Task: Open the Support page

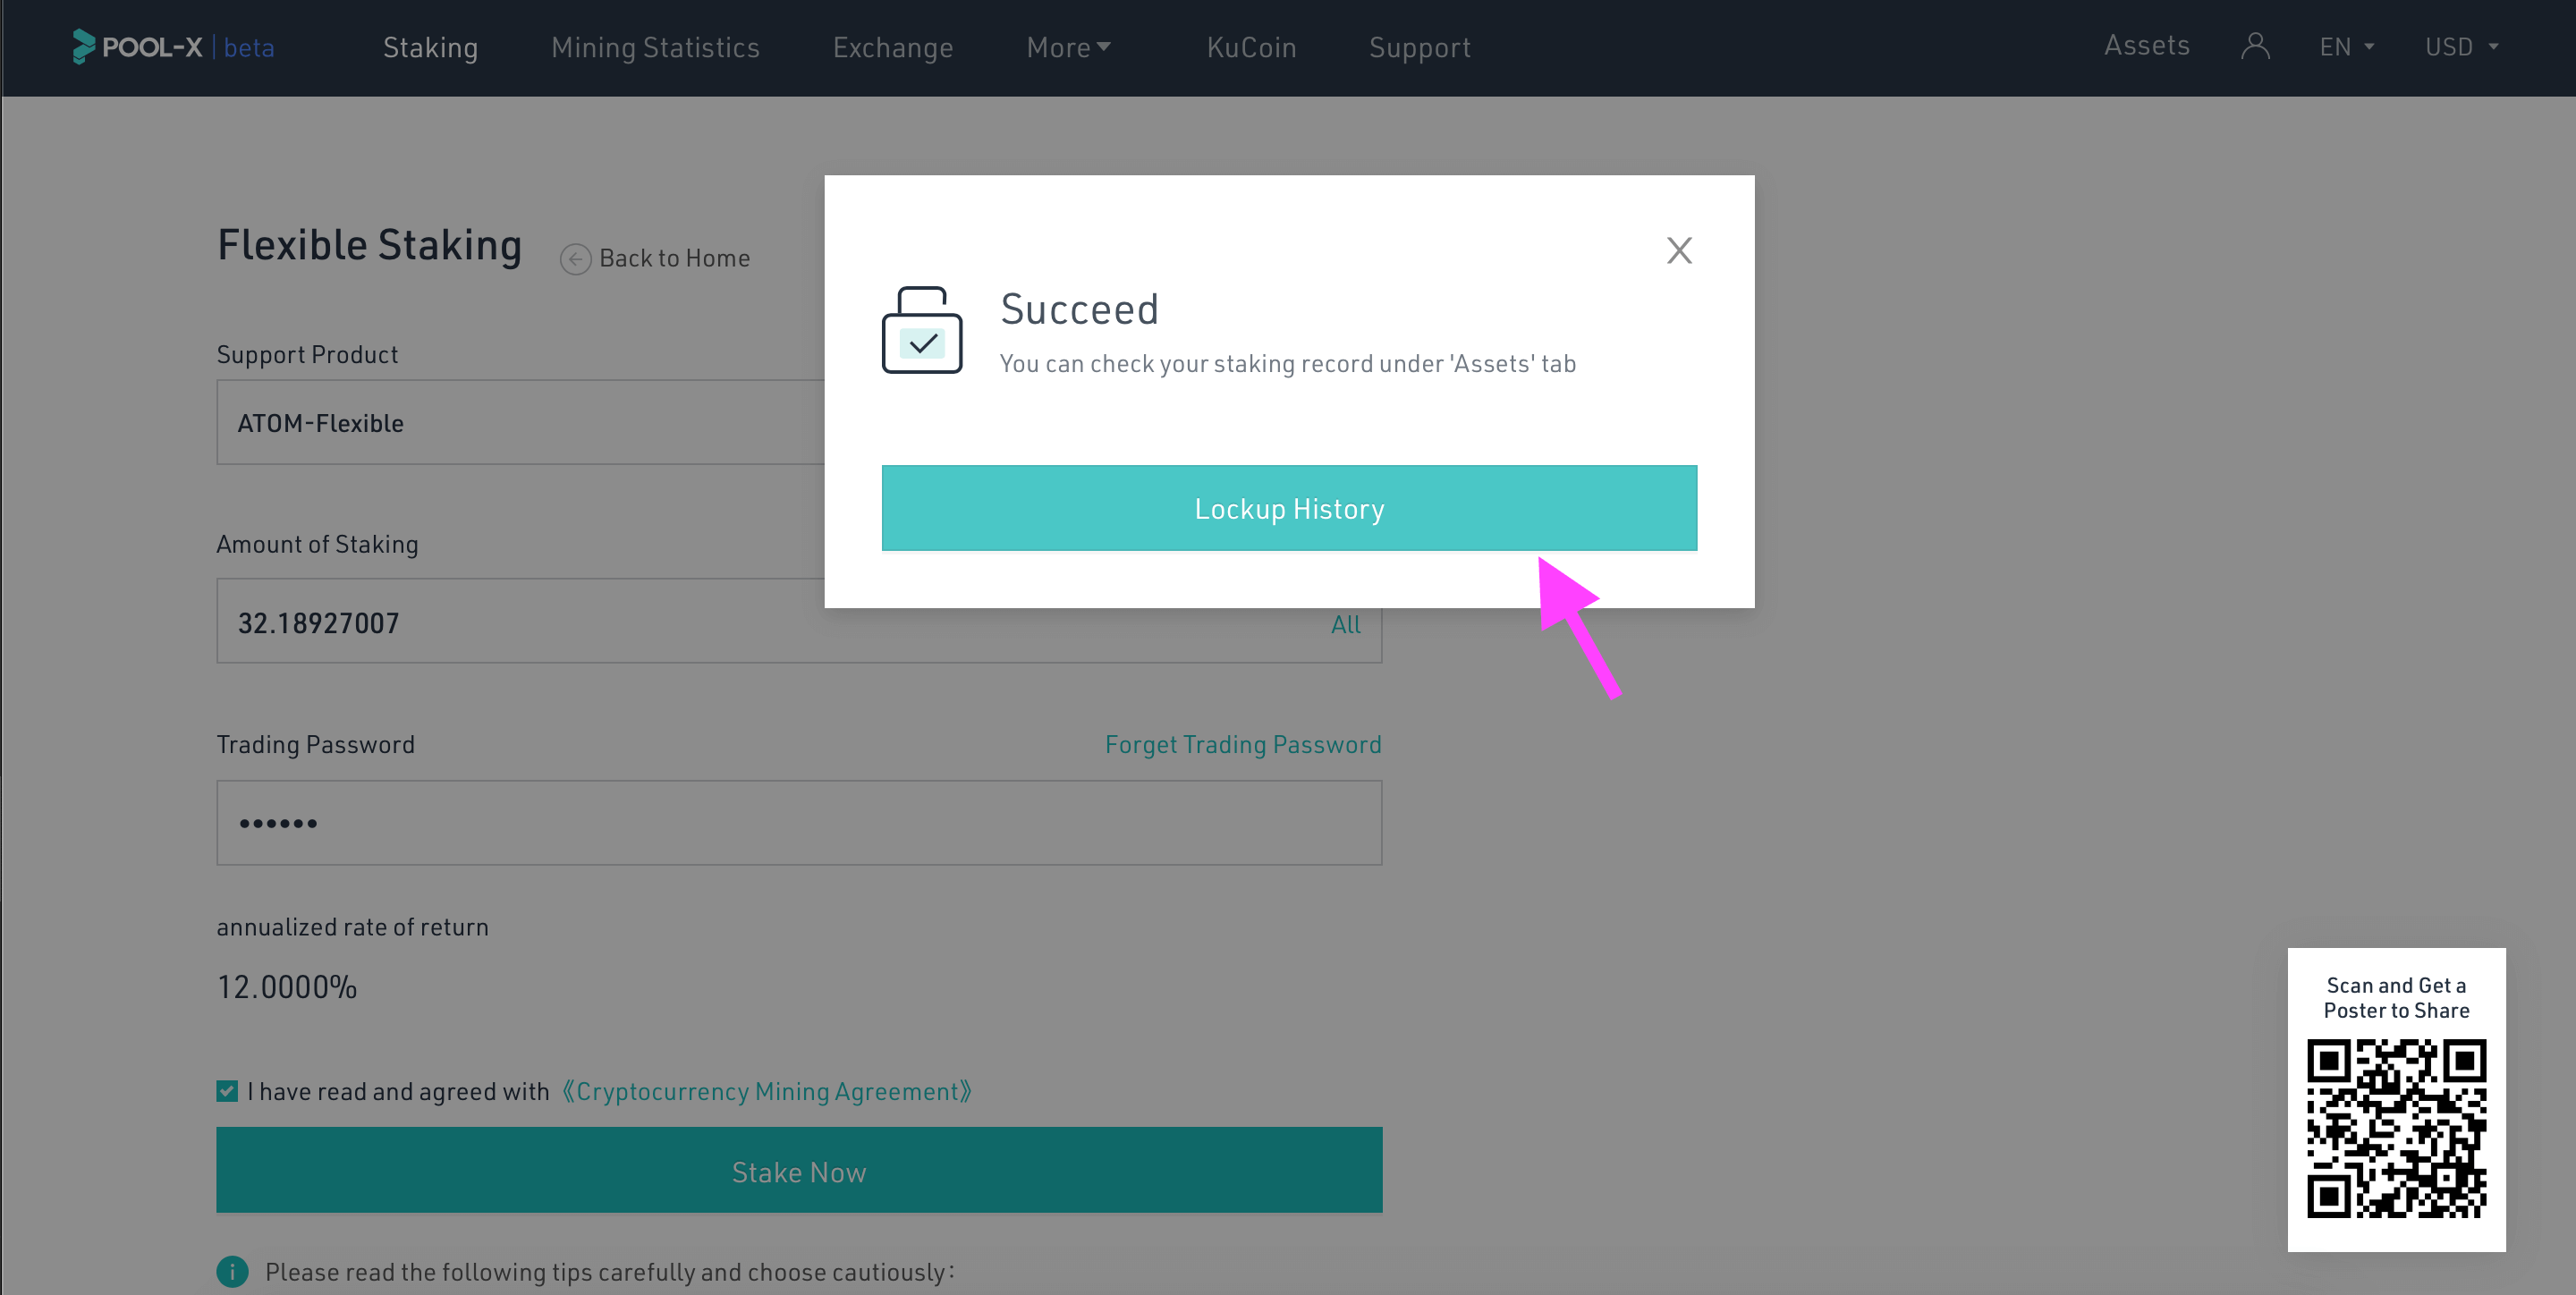Action: click(1419, 47)
